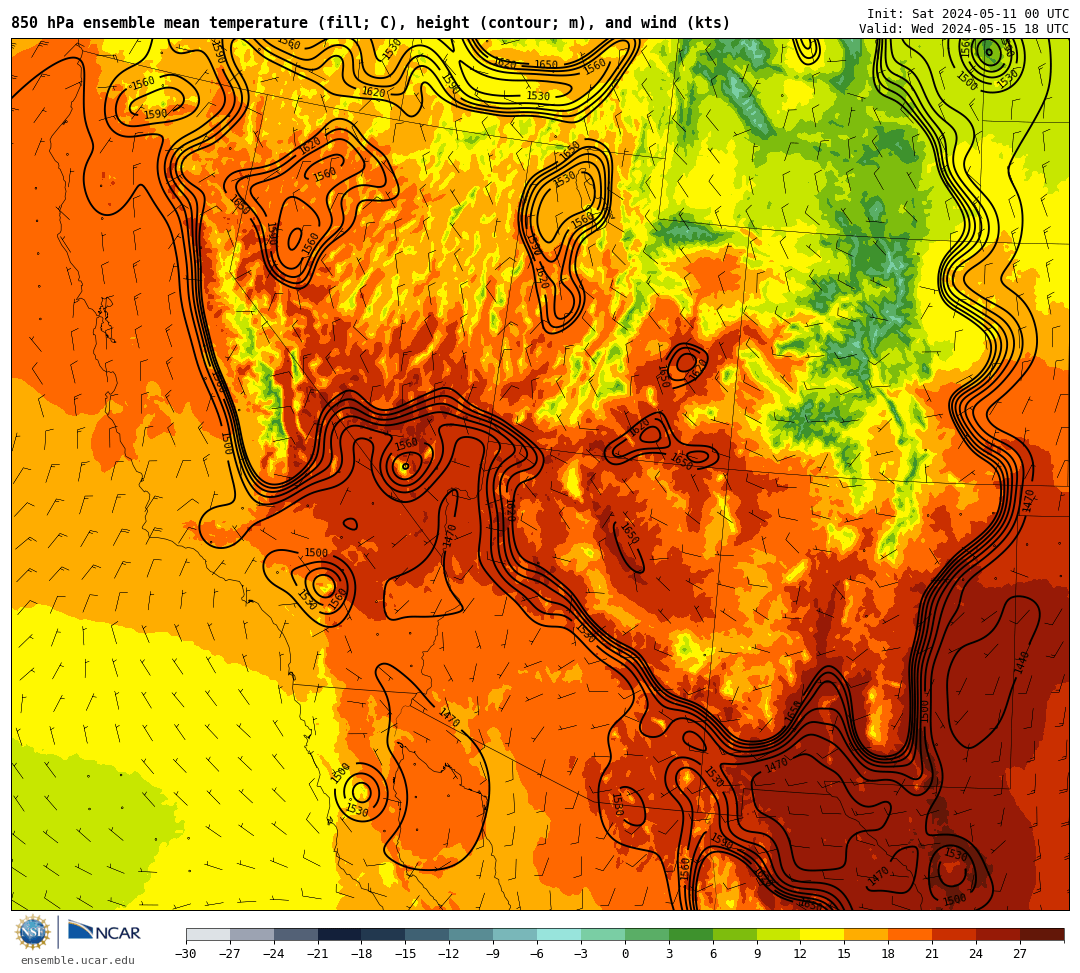Pick the -12 to -9 teal segment
This screenshot has height=973, width=1080.
click(x=472, y=934)
